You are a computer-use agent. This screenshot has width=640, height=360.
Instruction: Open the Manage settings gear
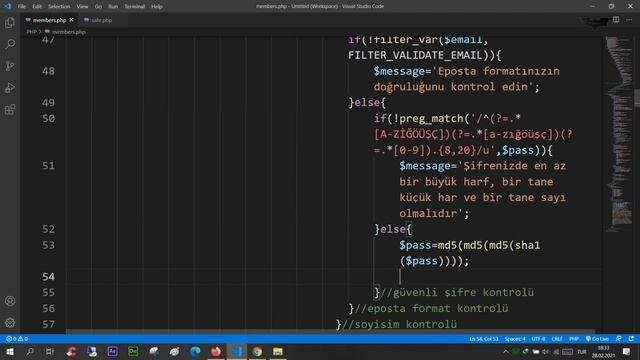click(x=10, y=323)
